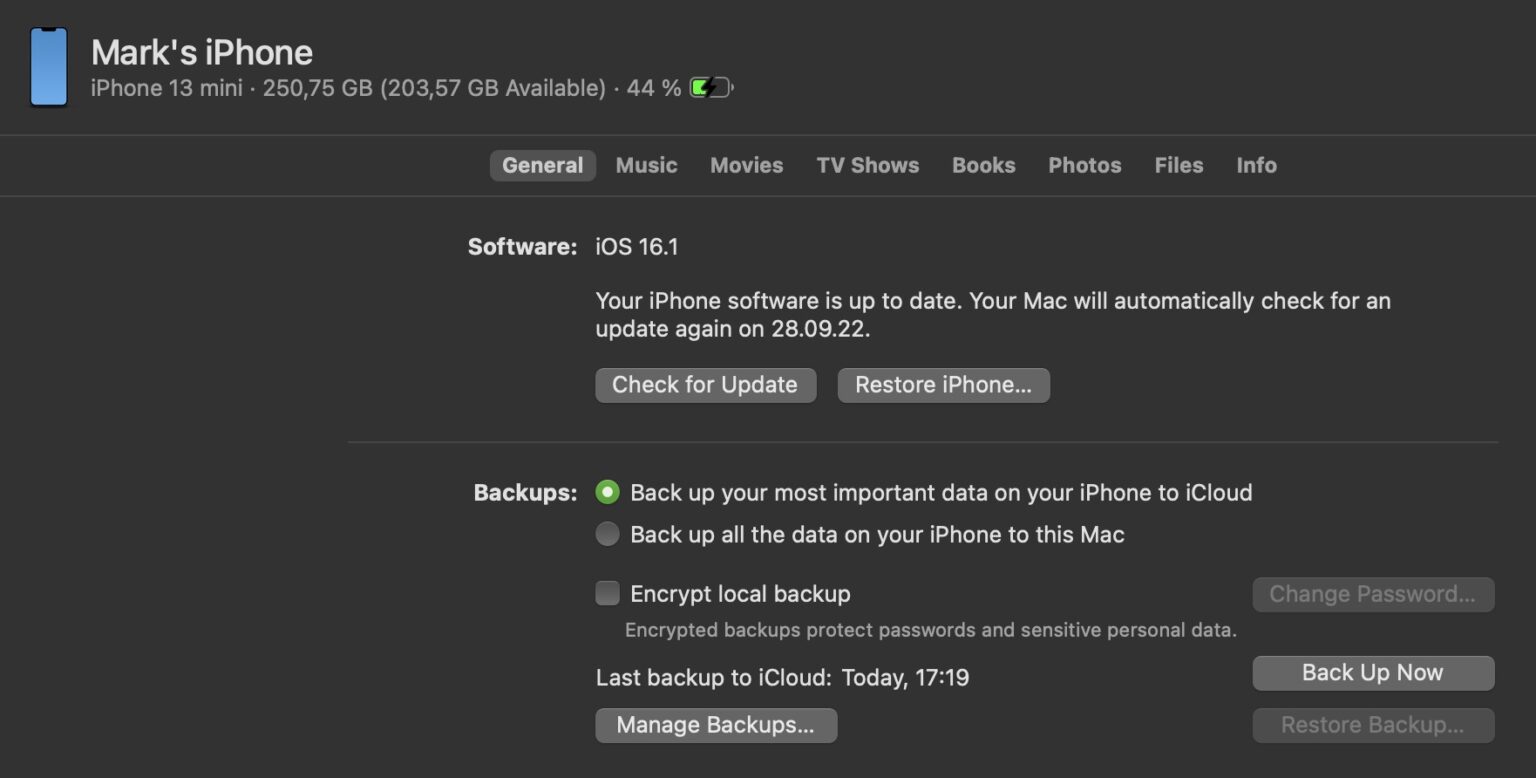Screen dimensions: 1536x778
Task: Click the Mark's iPhone device name
Action: pyautogui.click(x=201, y=51)
